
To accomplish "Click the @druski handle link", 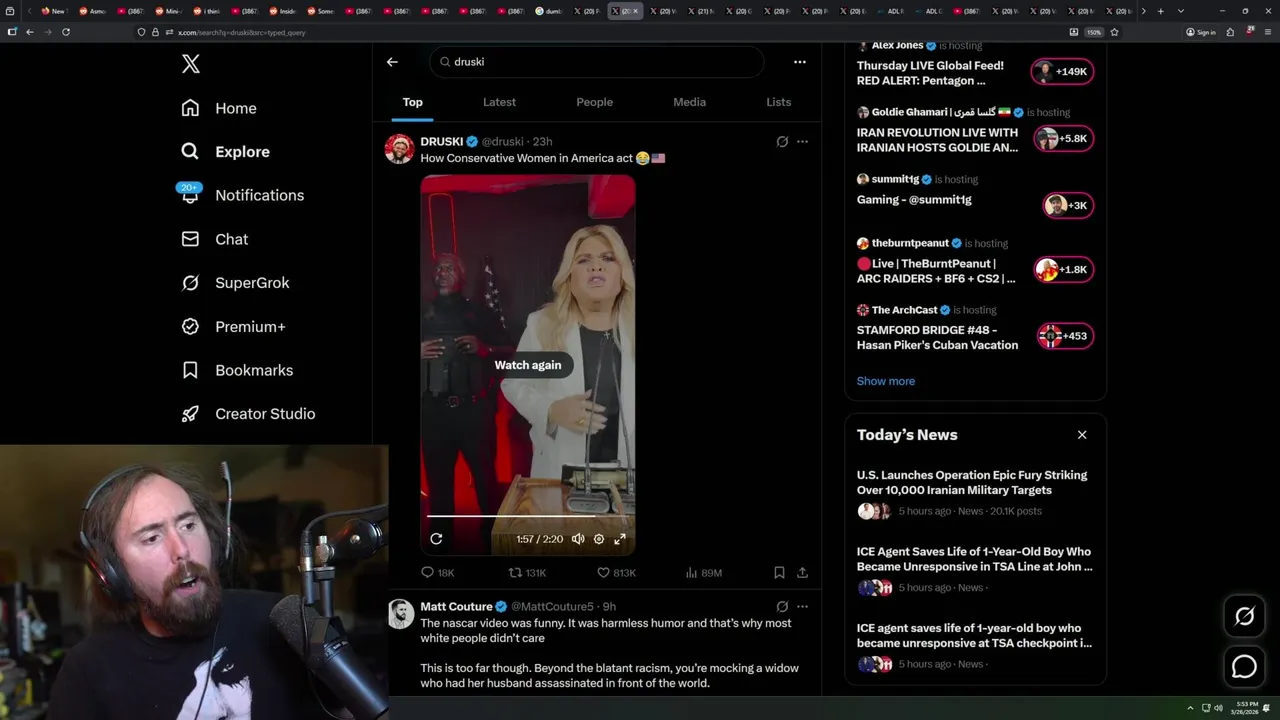I will (503, 142).
